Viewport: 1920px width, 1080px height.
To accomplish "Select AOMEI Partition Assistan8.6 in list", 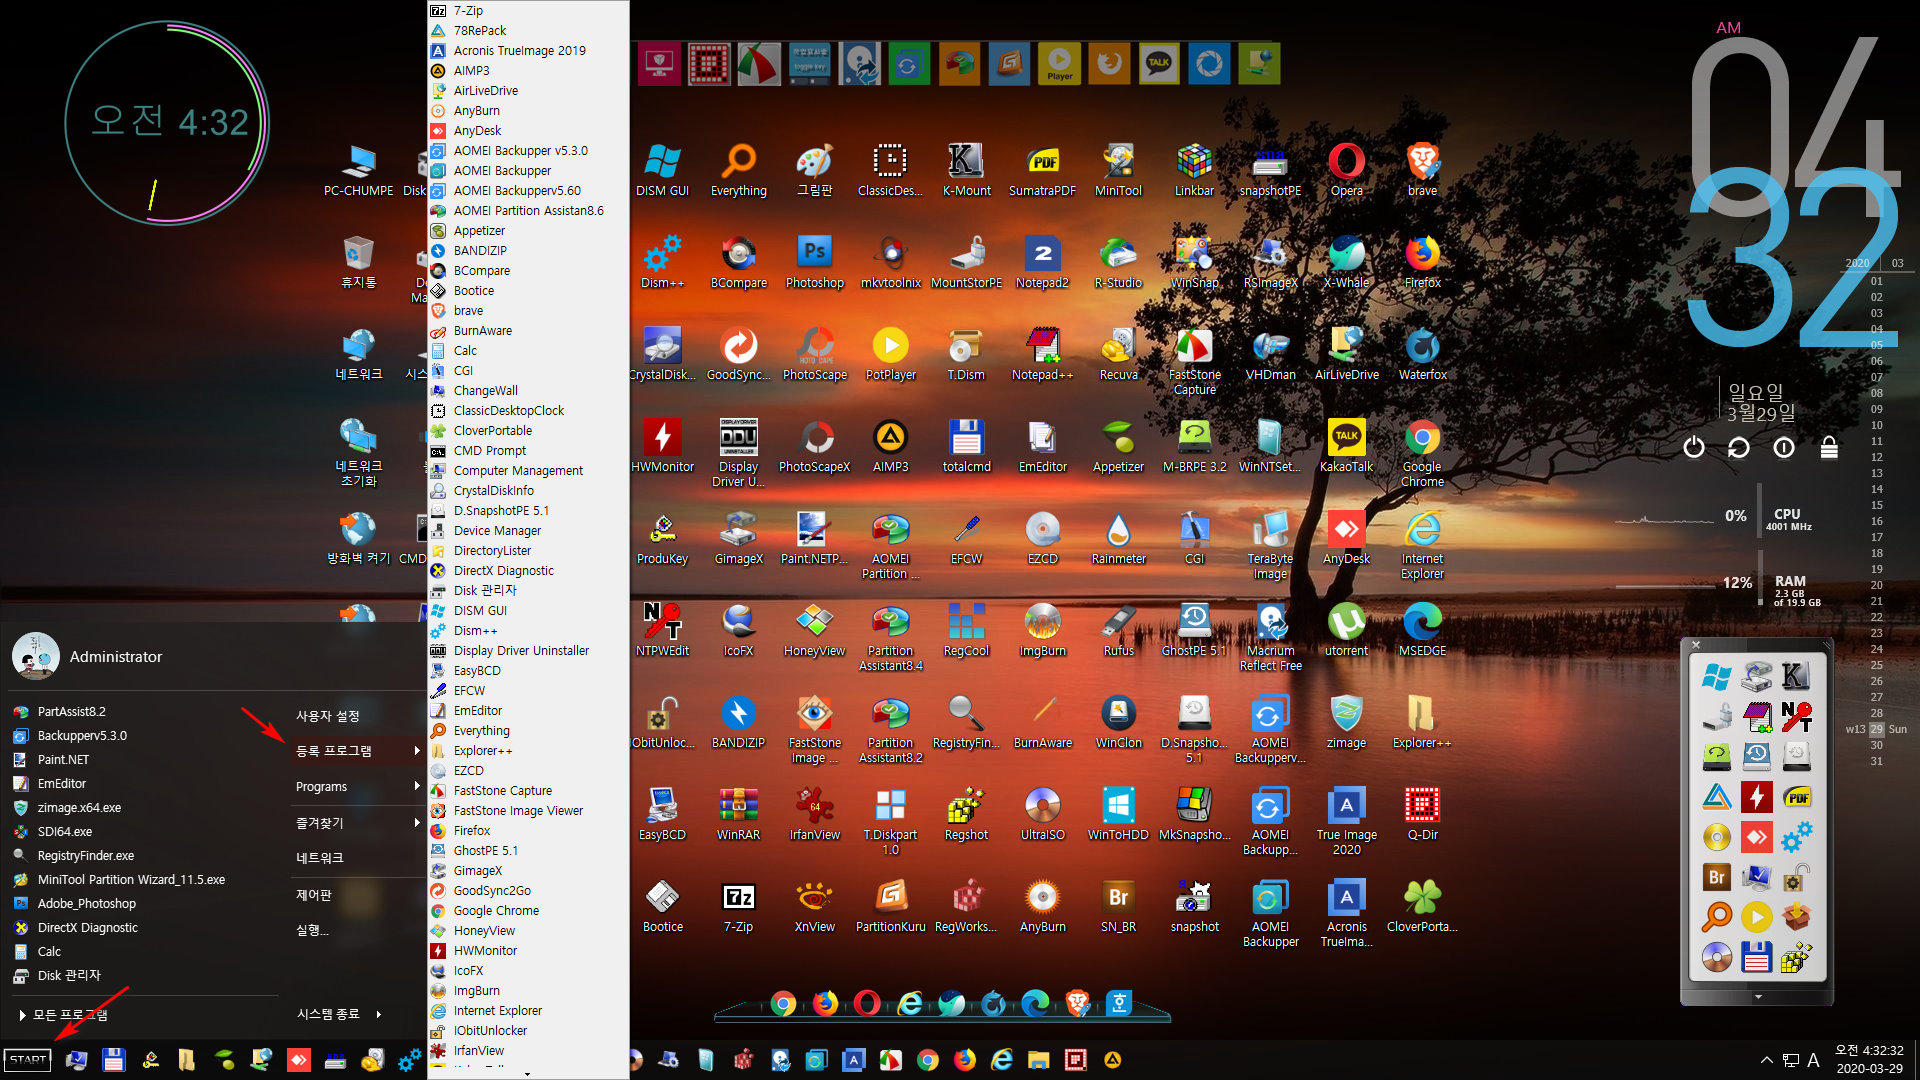I will click(528, 210).
